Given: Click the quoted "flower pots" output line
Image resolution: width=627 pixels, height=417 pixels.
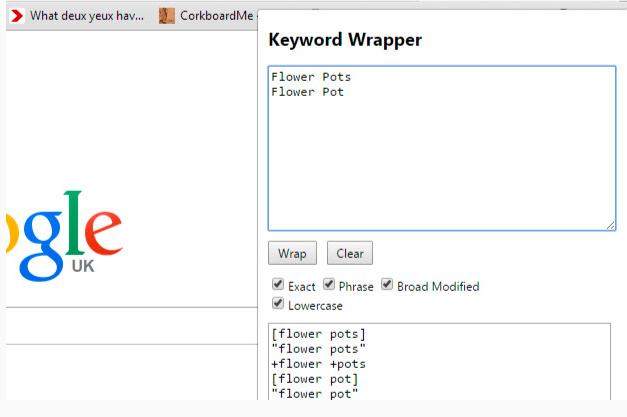Looking at the screenshot, I should (x=318, y=348).
